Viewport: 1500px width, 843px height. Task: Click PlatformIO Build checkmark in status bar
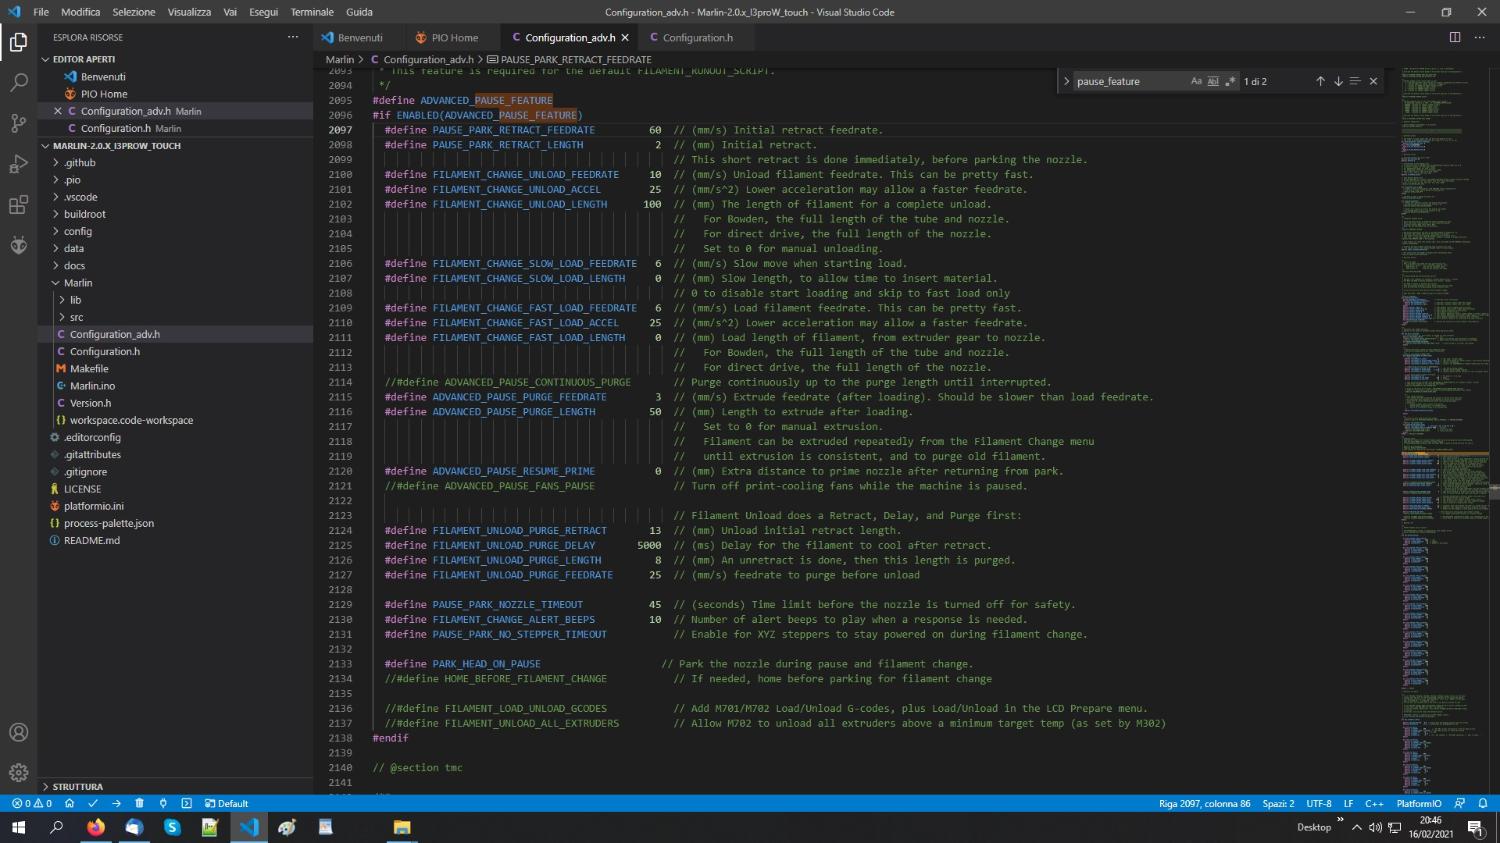tap(93, 803)
